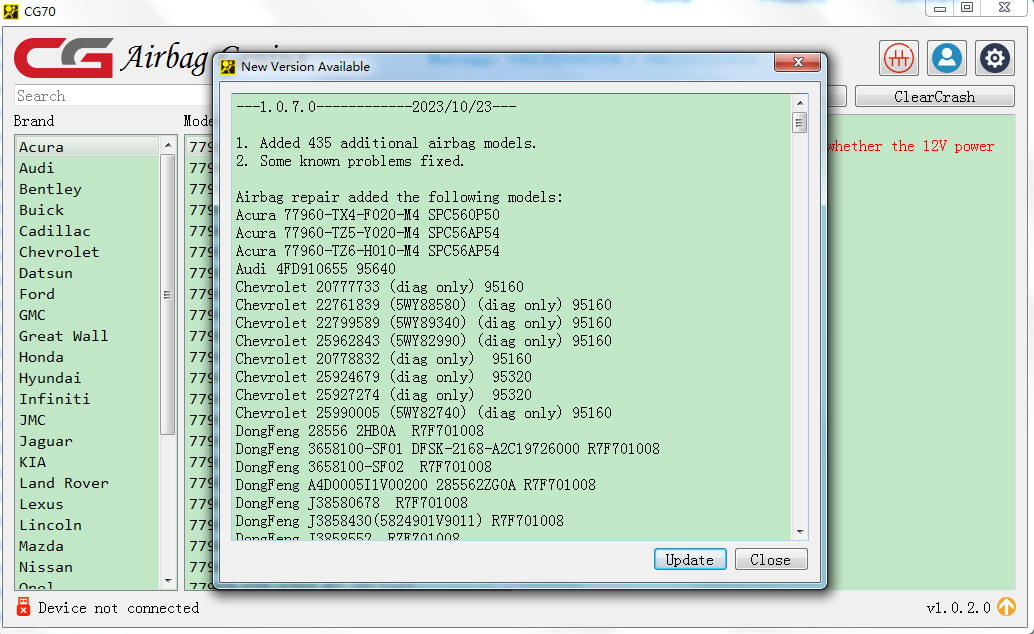Select Acura in the Brand list
Viewport: 1034px width, 634px height.
[87, 146]
